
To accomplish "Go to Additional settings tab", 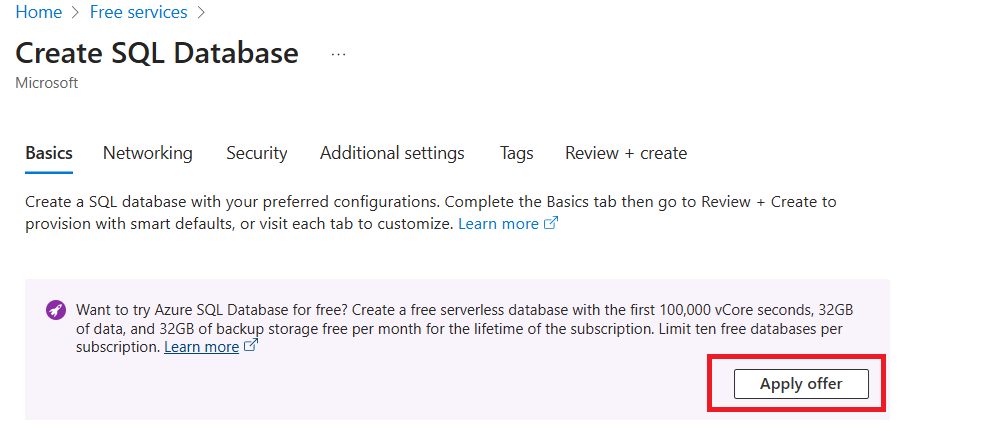I will (x=392, y=153).
